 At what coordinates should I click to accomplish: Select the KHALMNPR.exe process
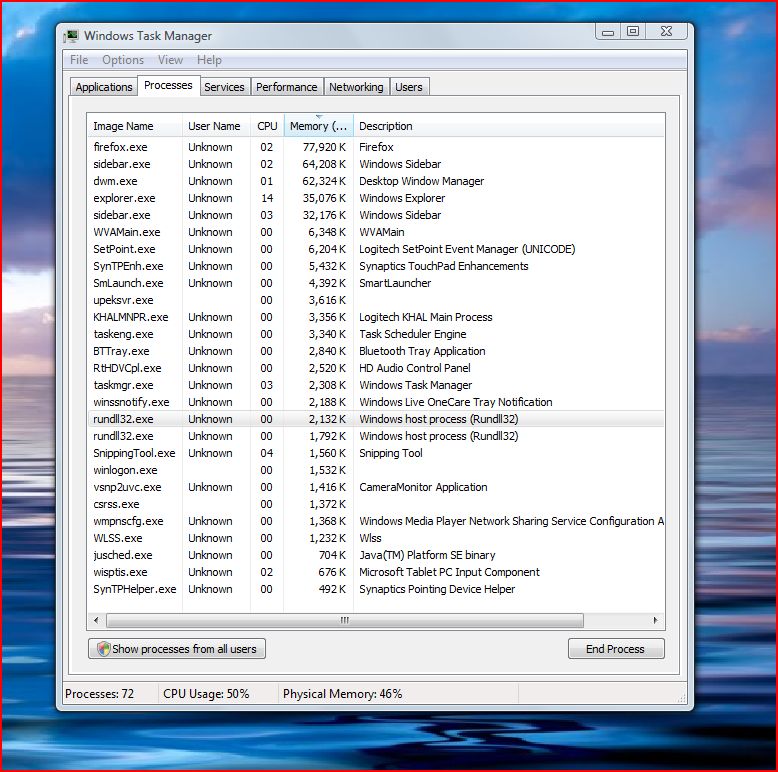coord(376,317)
